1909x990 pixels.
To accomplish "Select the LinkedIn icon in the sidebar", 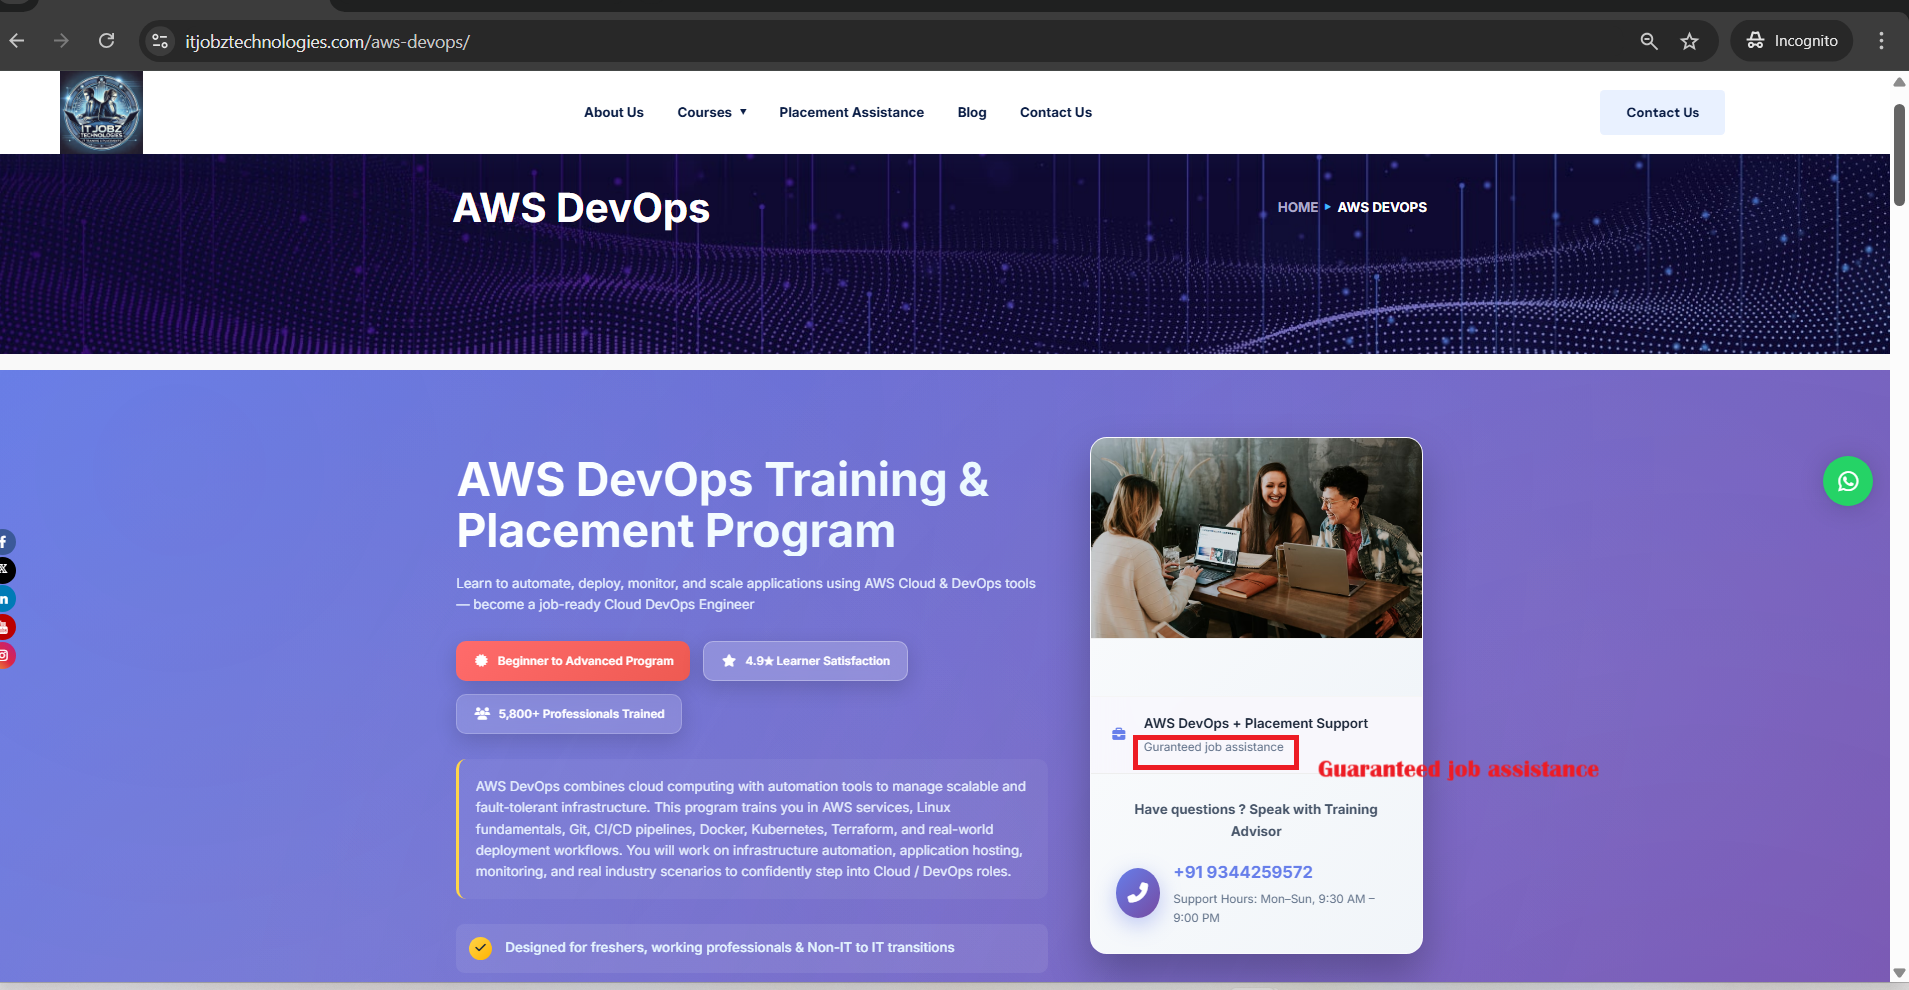I will tap(6, 598).
